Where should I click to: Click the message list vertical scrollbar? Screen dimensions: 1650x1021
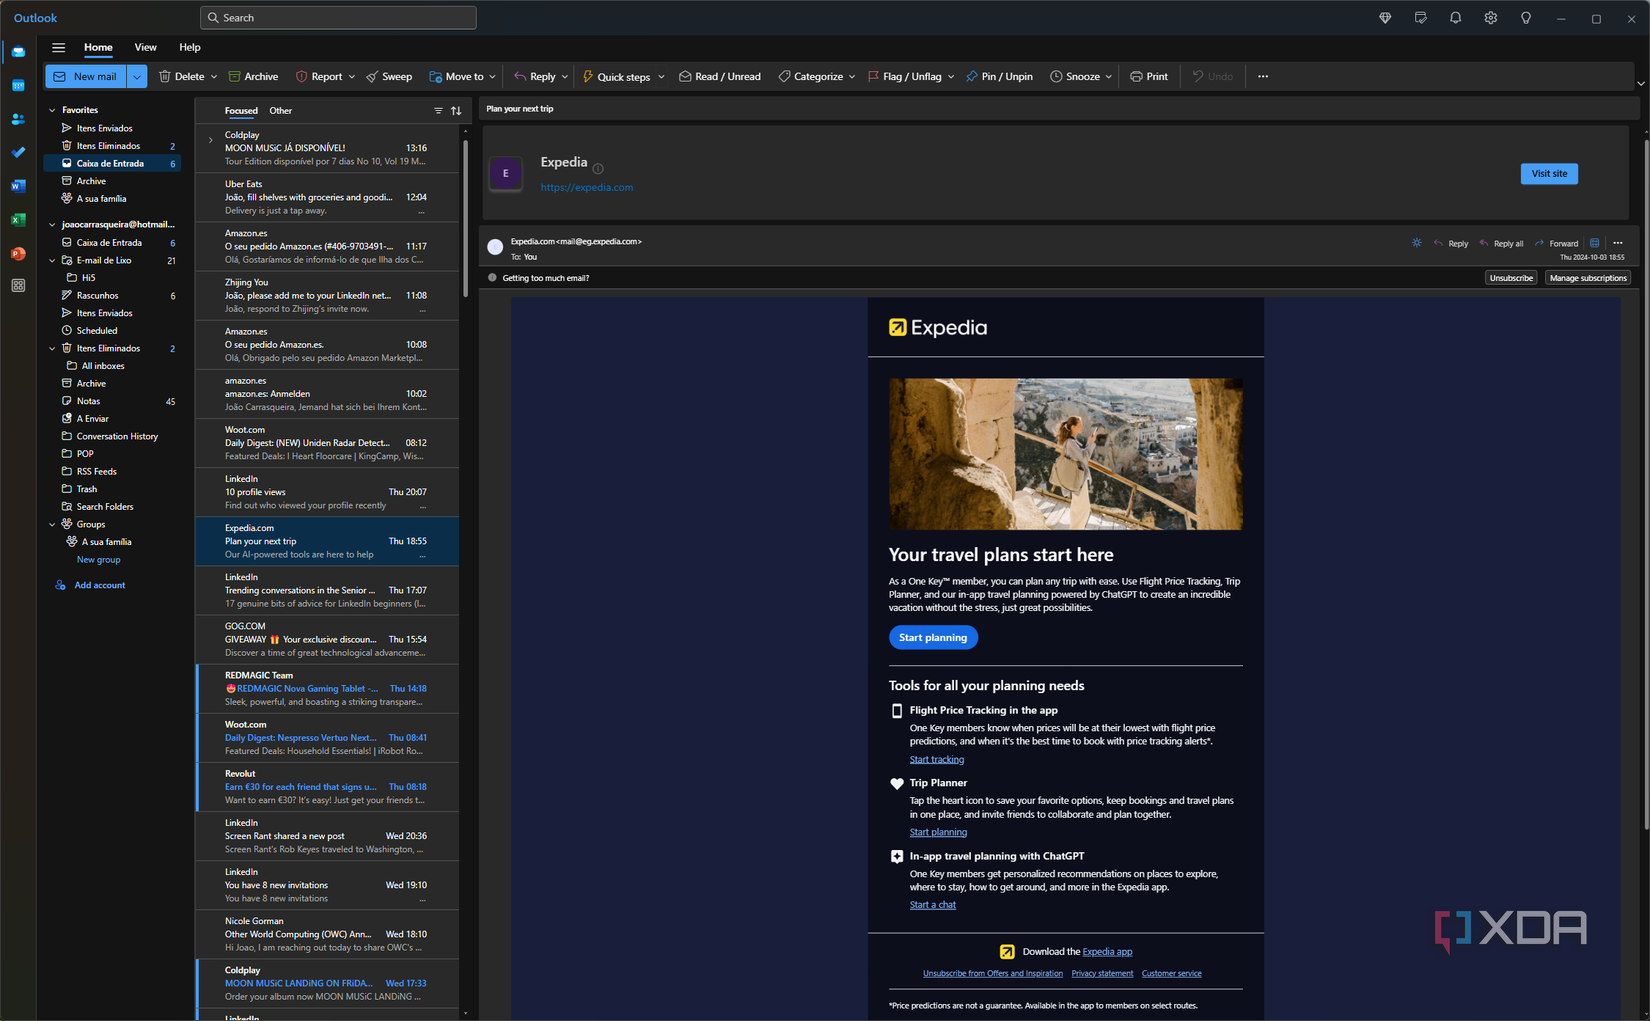coord(465,218)
